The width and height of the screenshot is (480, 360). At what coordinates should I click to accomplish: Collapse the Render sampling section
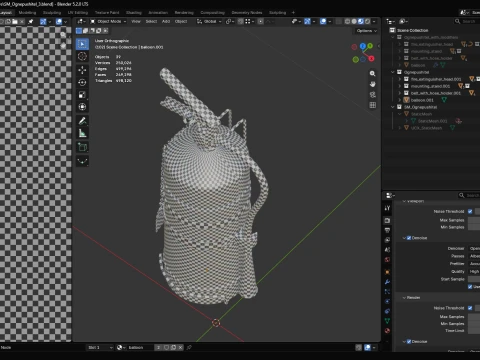click(x=404, y=298)
